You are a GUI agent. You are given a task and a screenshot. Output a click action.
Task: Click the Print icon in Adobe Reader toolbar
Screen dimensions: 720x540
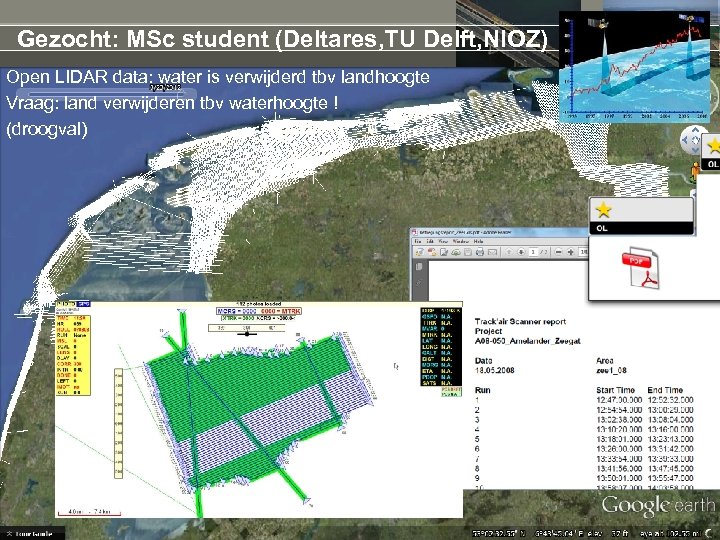[480, 252]
